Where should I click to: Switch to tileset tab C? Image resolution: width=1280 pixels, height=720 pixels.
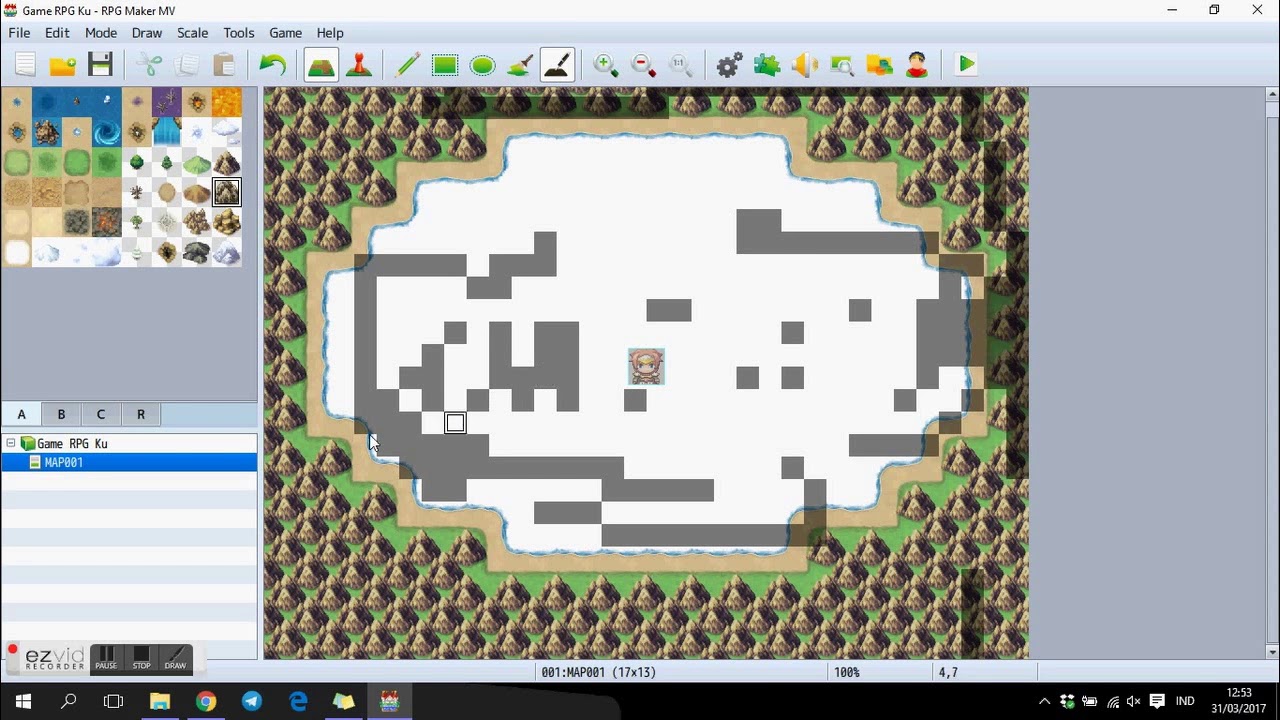[x=101, y=414]
